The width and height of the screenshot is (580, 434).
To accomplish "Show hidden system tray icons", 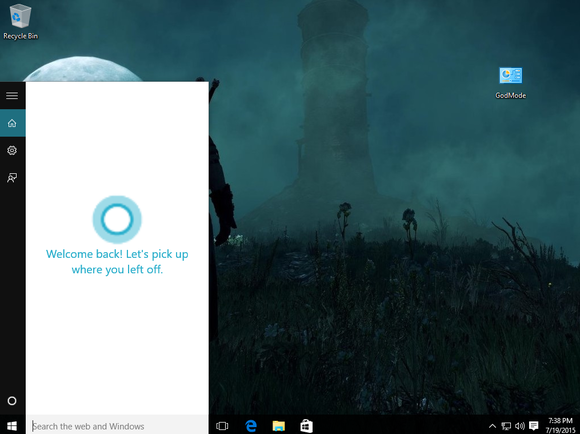I will coord(492,426).
